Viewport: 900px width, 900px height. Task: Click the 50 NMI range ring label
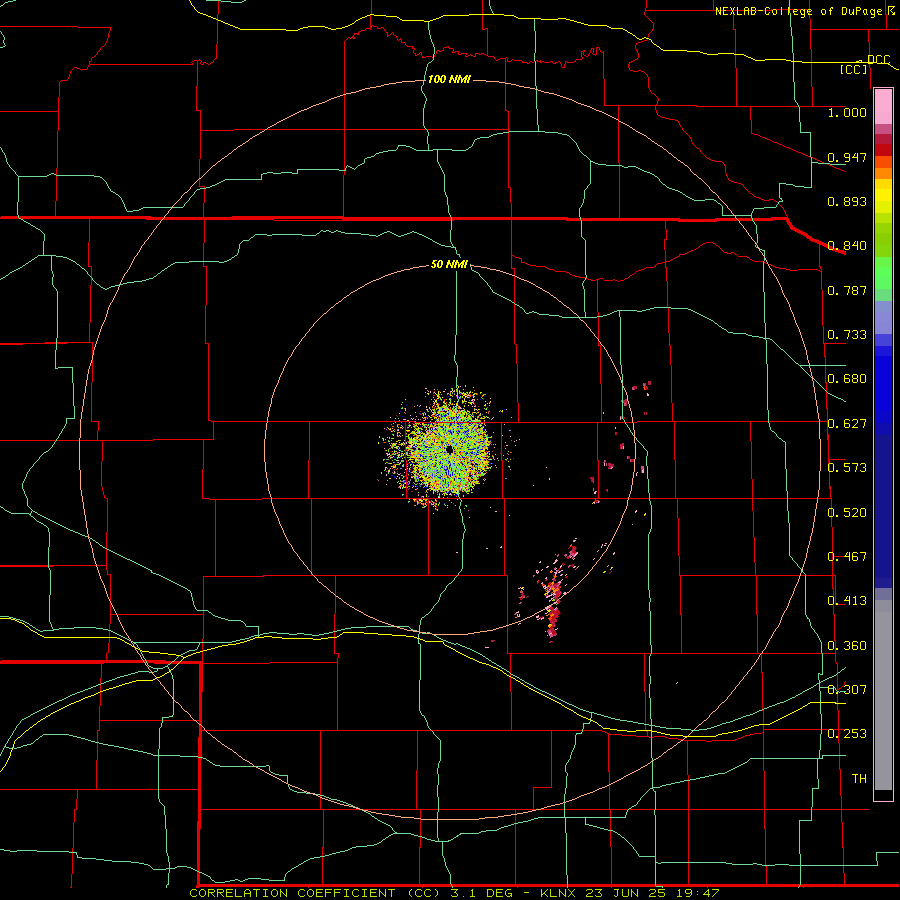[x=449, y=264]
